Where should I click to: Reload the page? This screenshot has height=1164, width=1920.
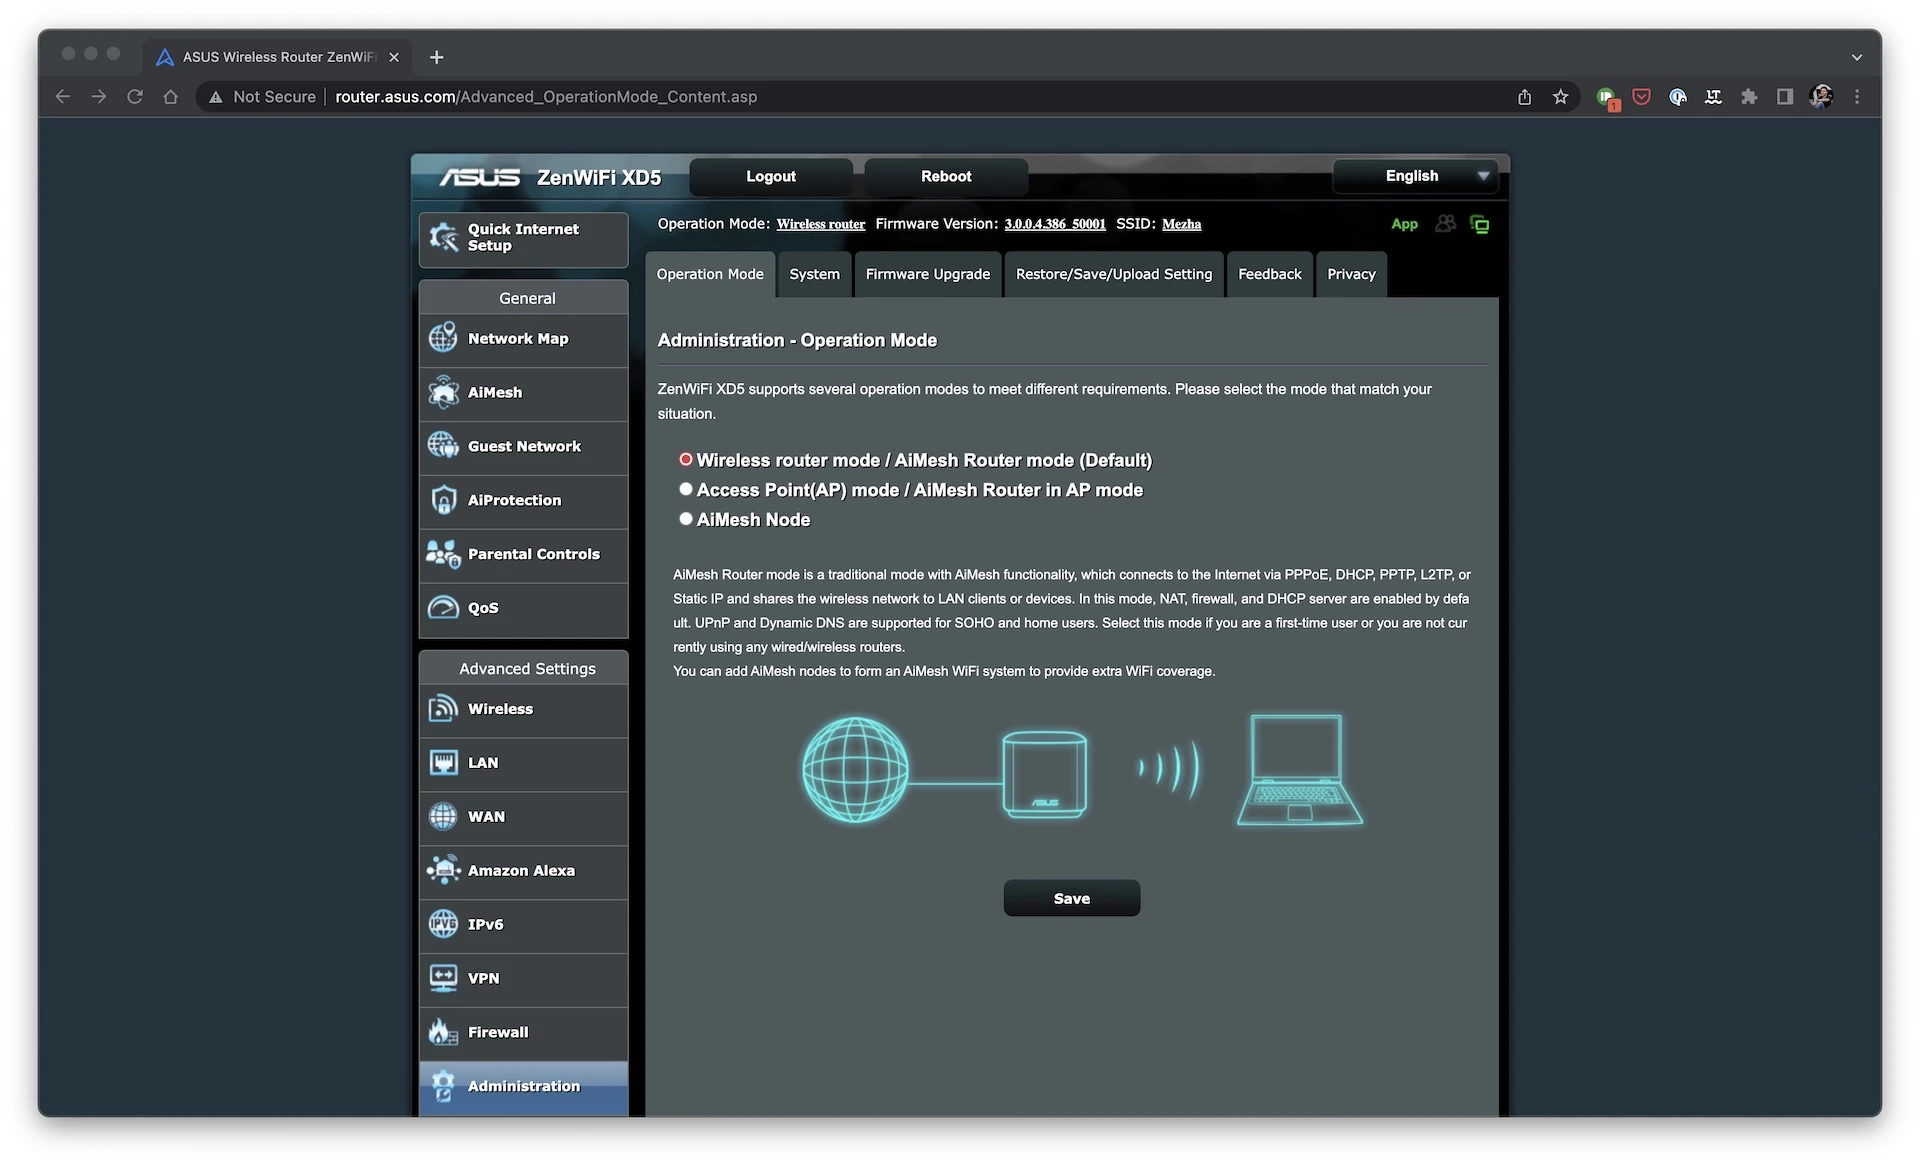coord(135,97)
